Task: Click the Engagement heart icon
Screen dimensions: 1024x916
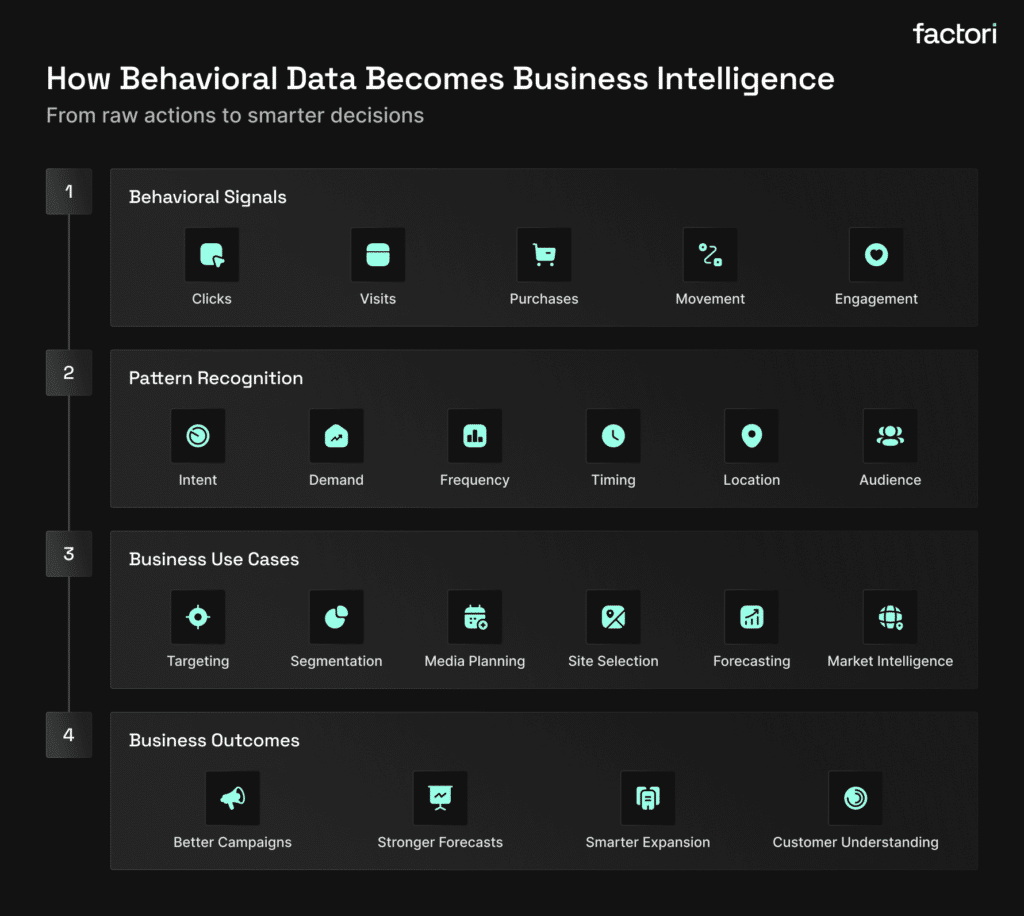Action: pyautogui.click(x=876, y=255)
